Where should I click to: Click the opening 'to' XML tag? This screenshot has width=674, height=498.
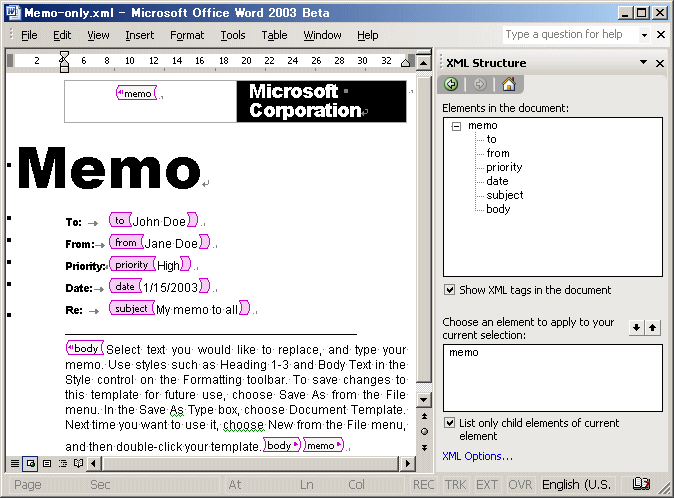[120, 220]
